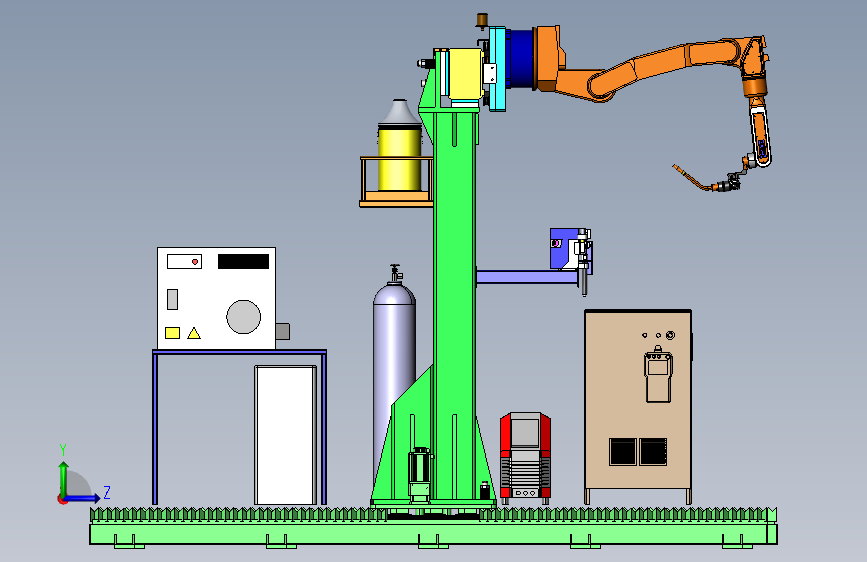Pick the yellow box atop the green column
Image resolution: width=867 pixels, height=562 pixels.
click(465, 74)
